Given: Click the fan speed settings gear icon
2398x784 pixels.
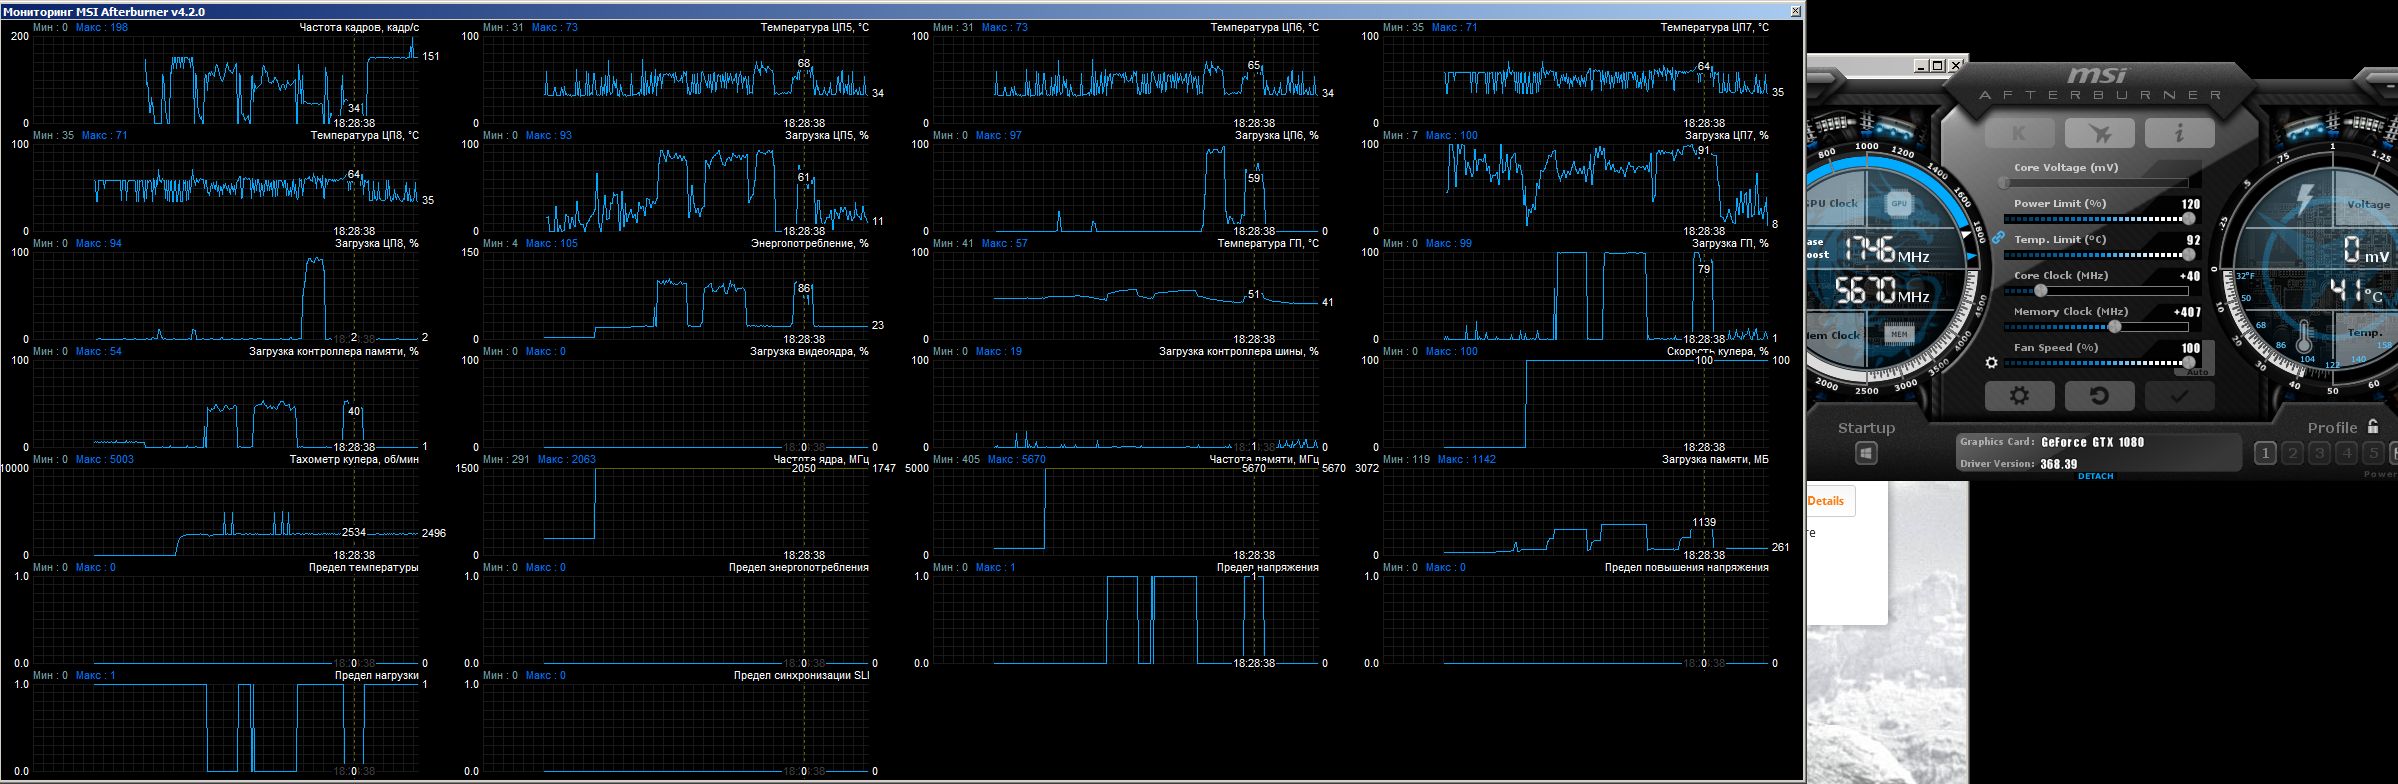Looking at the screenshot, I should [x=1992, y=363].
